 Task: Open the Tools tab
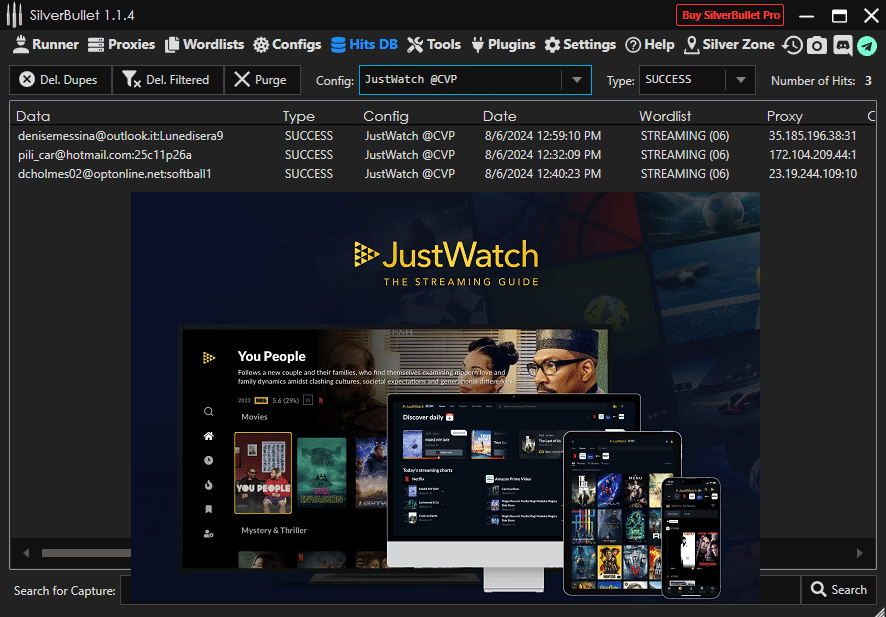point(434,45)
